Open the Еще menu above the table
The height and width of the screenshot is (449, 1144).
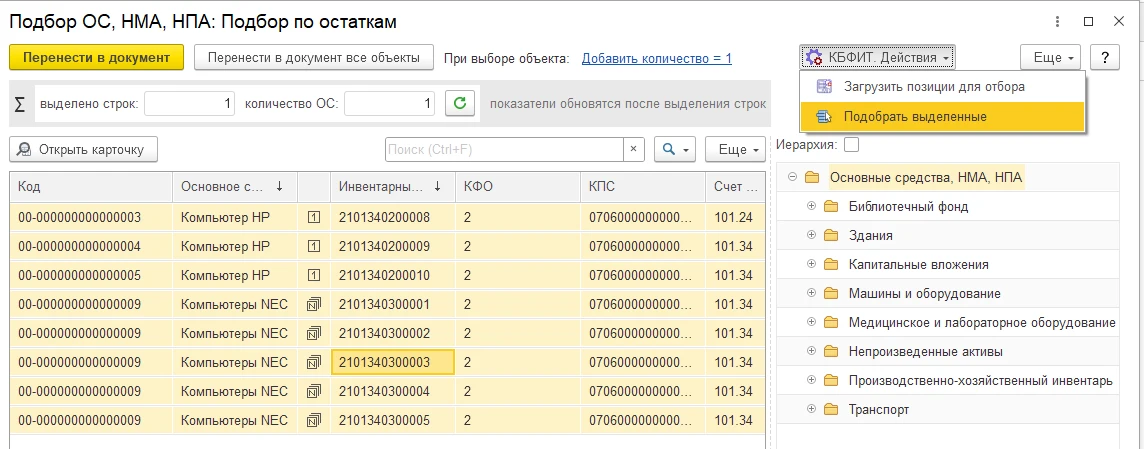(x=735, y=150)
